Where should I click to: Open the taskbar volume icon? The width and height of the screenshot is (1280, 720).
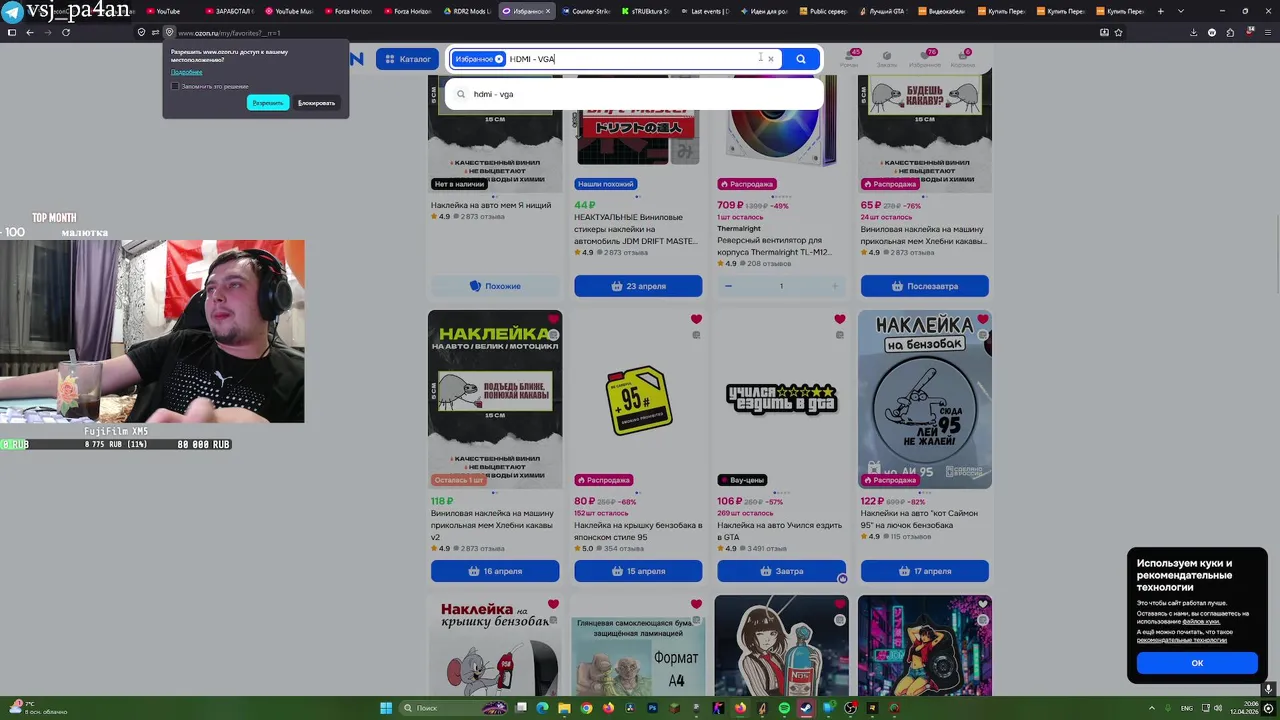click(1219, 708)
